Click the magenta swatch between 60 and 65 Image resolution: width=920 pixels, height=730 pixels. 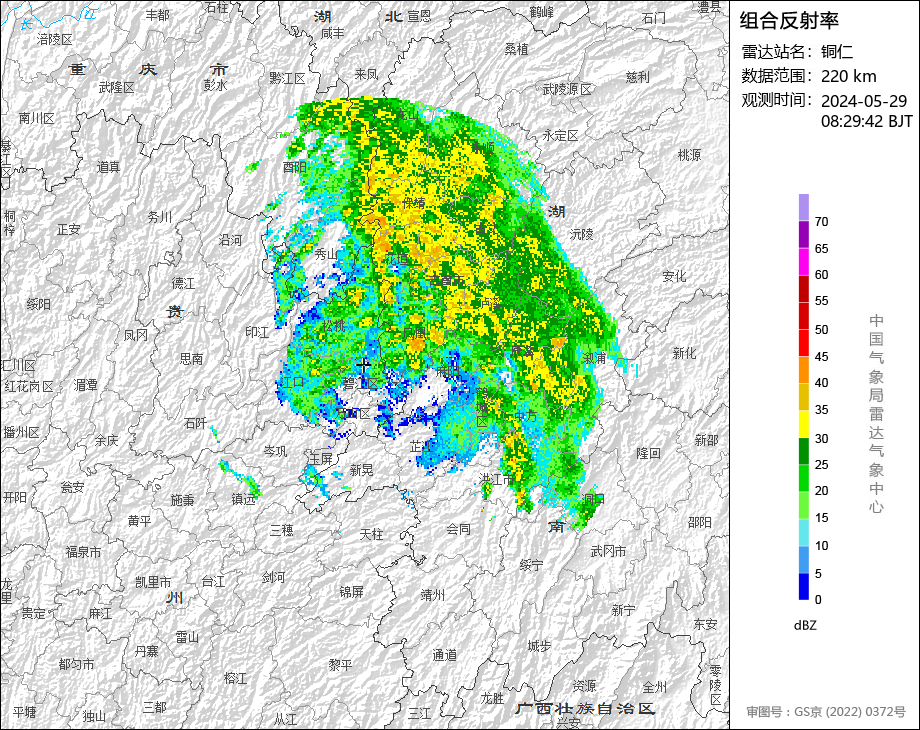(804, 261)
